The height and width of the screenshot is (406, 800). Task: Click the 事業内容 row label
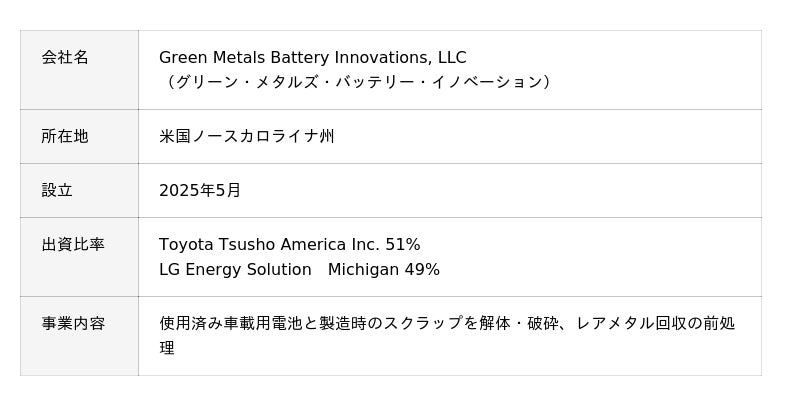(73, 323)
